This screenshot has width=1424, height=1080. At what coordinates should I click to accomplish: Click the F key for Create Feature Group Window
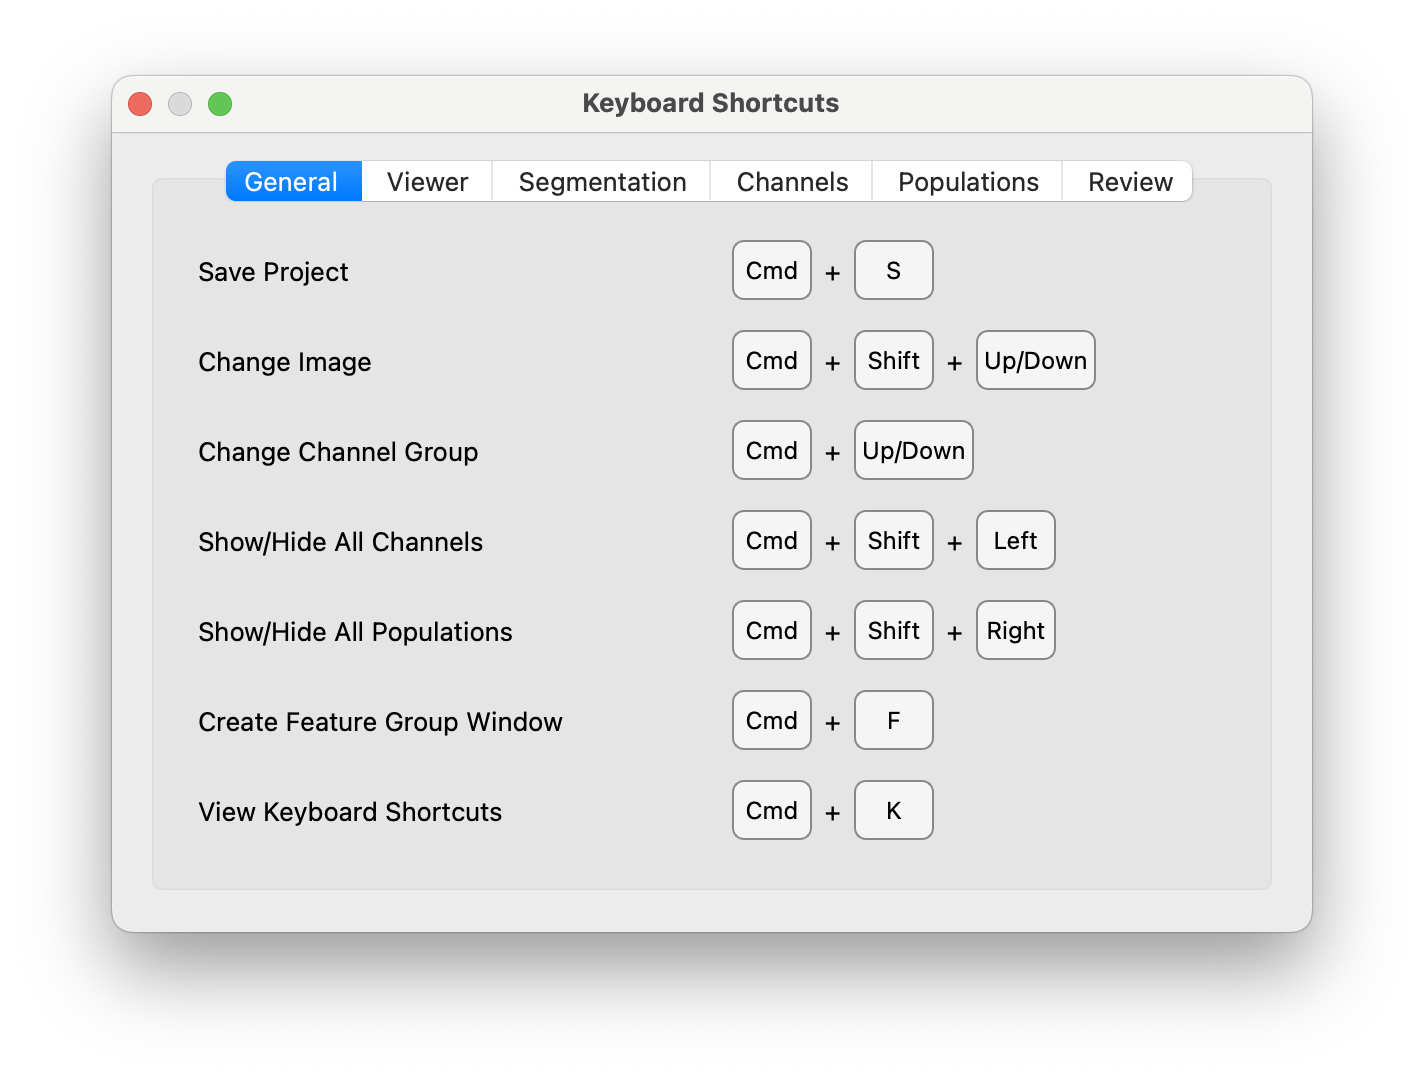pos(893,720)
